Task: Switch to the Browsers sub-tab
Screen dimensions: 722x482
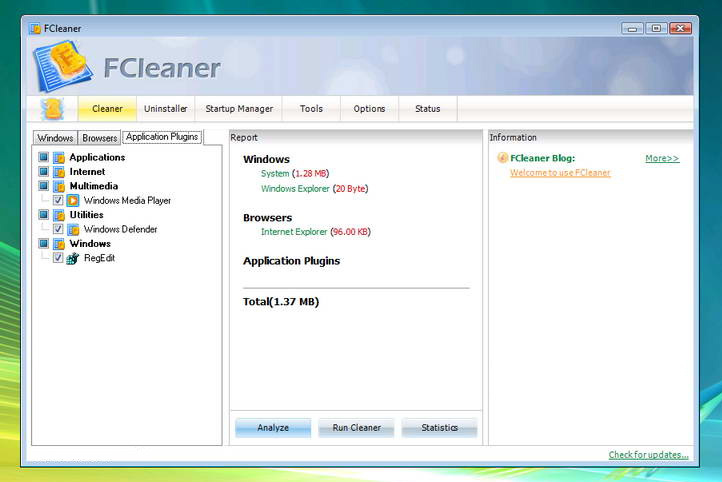Action: [x=99, y=138]
